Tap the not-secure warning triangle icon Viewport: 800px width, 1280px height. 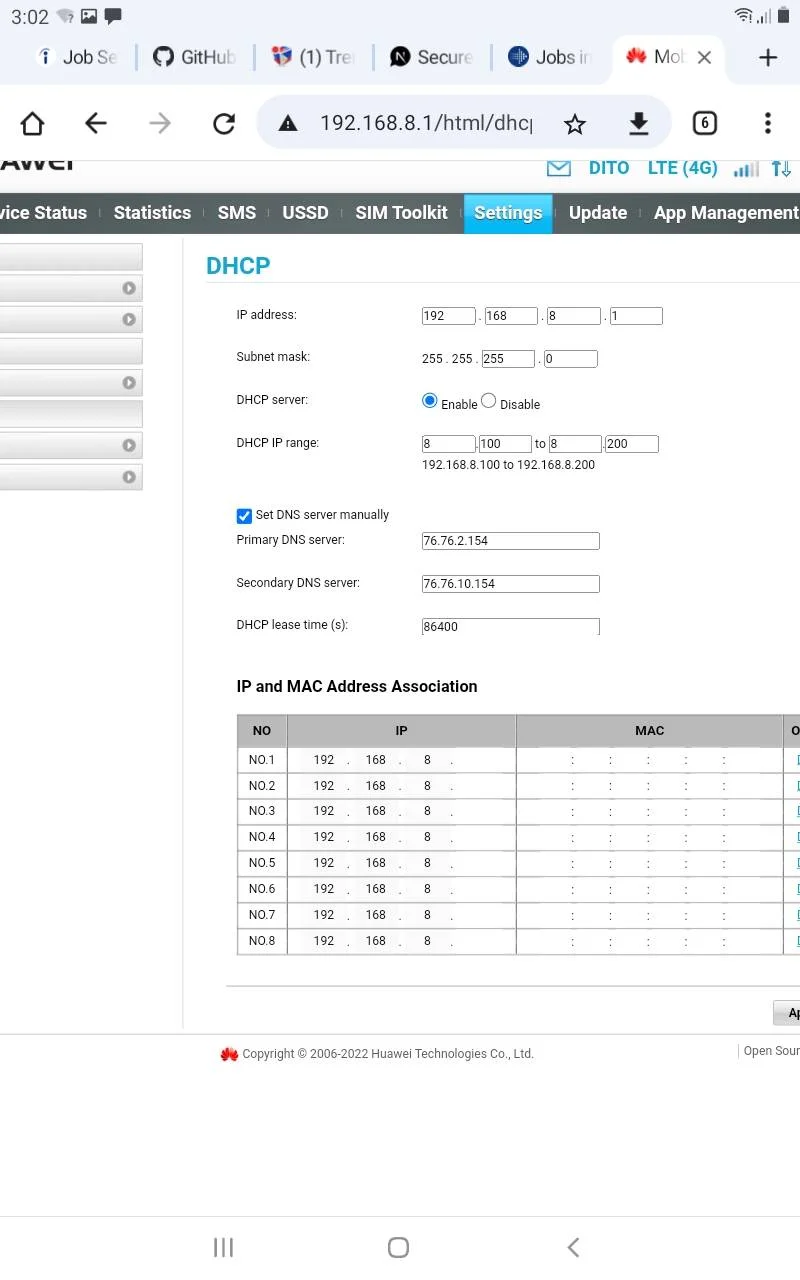[x=288, y=123]
